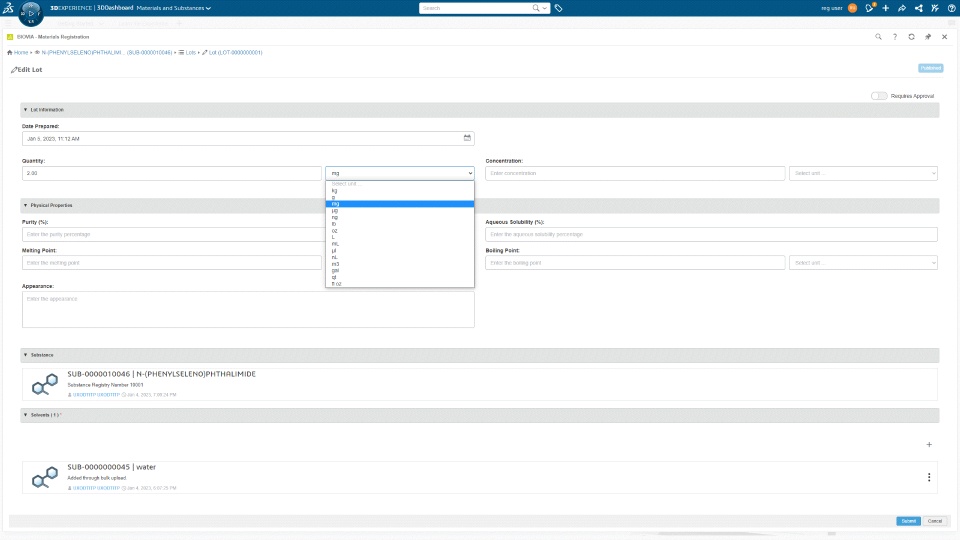The height and width of the screenshot is (540, 960).
Task: Click the molecule icon of water solvent
Action: click(45, 478)
